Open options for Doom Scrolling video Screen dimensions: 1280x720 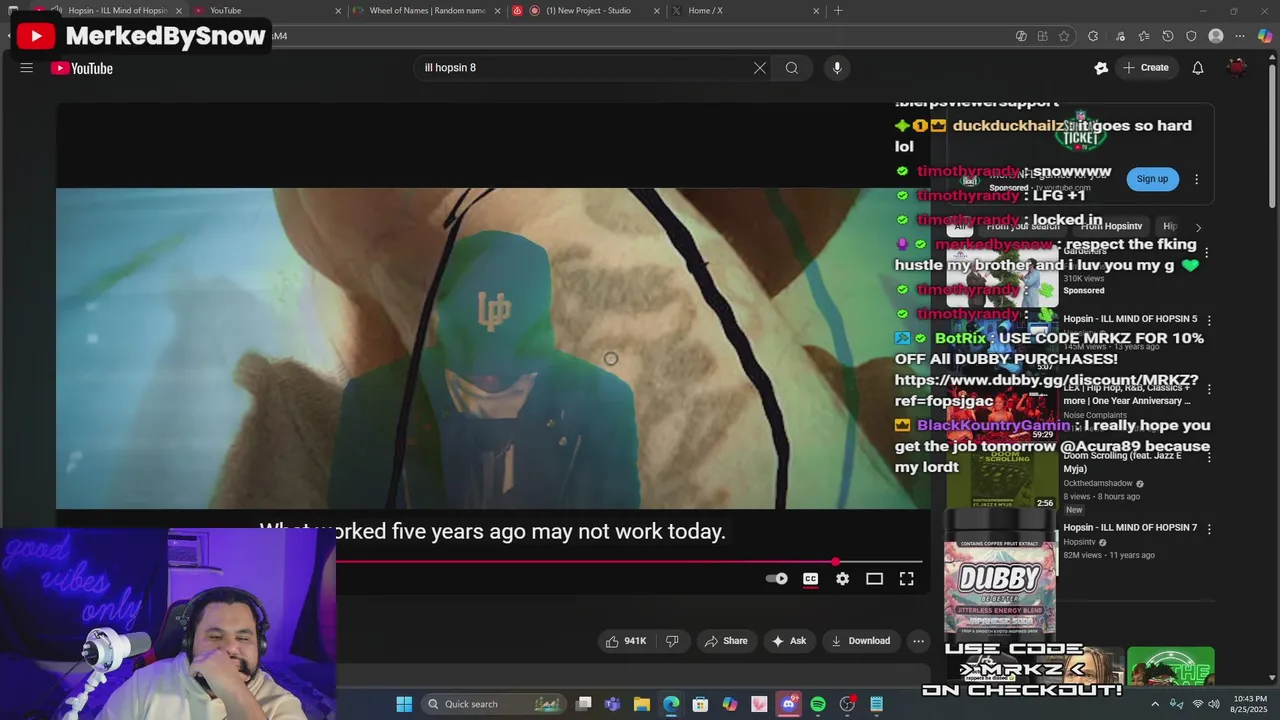point(1209,457)
